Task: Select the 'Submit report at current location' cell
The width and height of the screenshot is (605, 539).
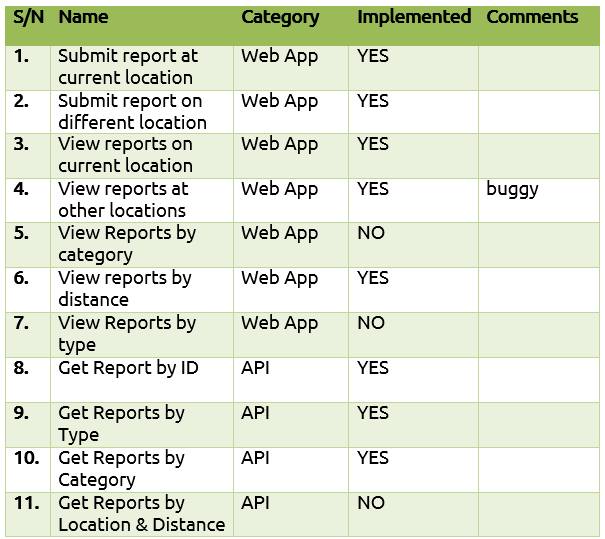Action: click(142, 68)
